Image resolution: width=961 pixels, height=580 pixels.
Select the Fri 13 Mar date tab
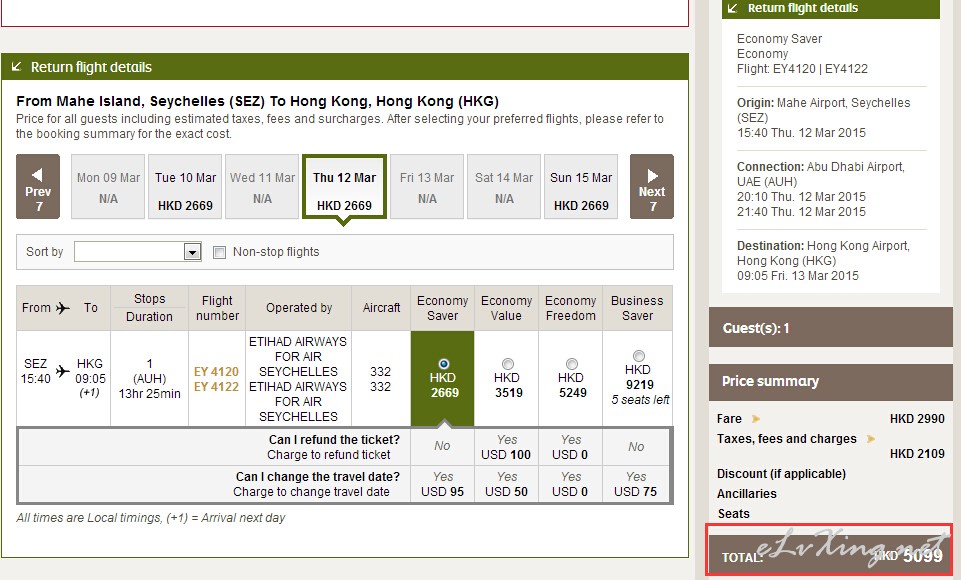click(x=427, y=186)
